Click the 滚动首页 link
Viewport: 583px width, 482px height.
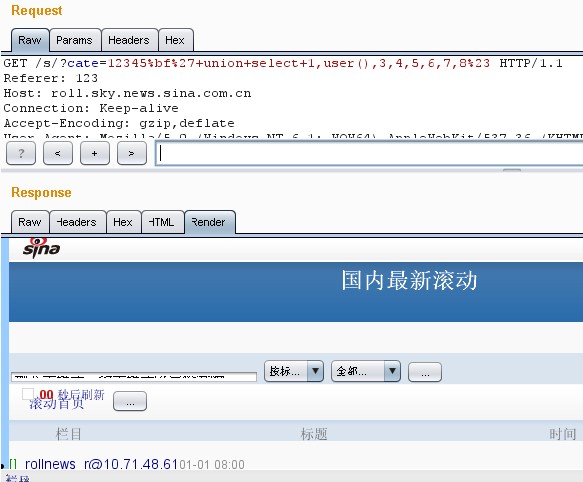(x=57, y=404)
